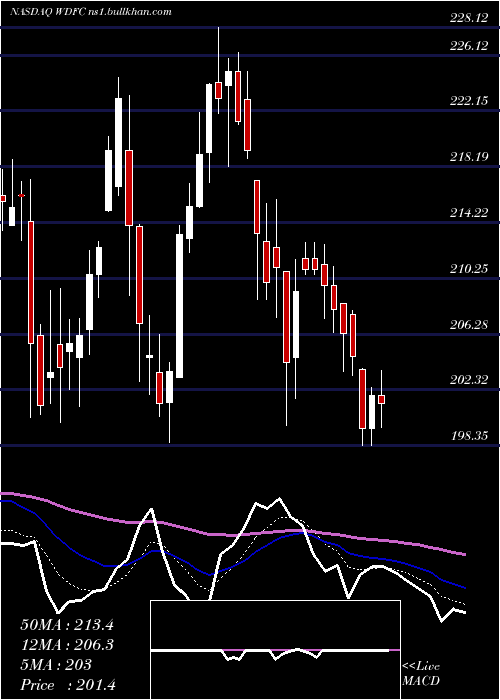Click the 210.25 price level label

(x=467, y=269)
